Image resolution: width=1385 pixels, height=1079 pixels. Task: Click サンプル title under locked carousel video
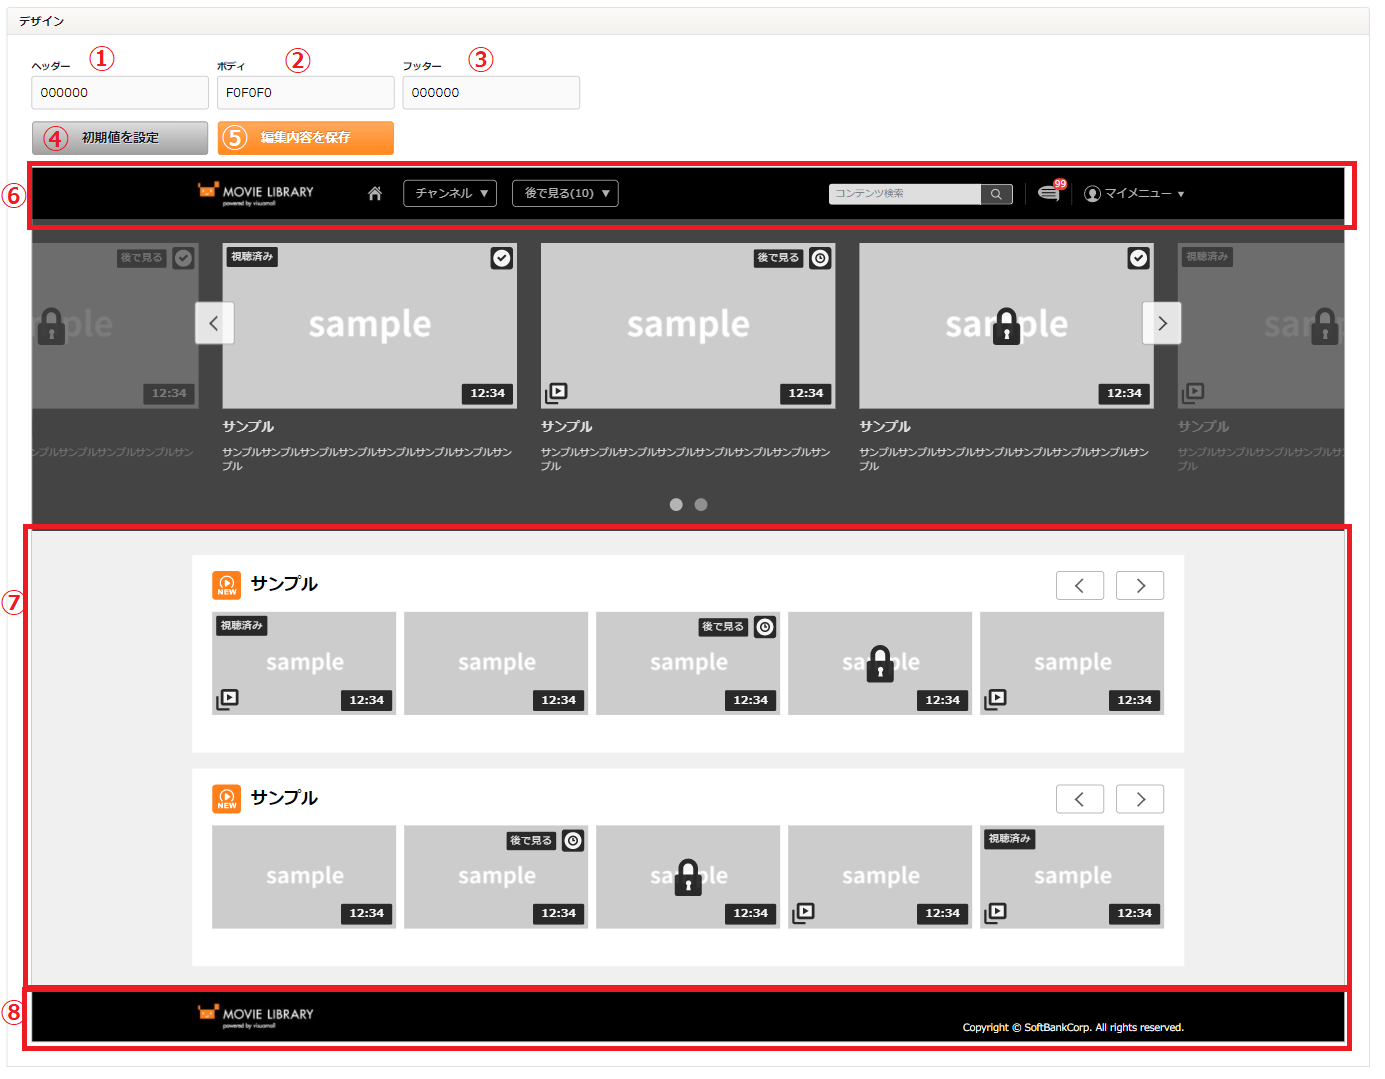pyautogui.click(x=885, y=427)
